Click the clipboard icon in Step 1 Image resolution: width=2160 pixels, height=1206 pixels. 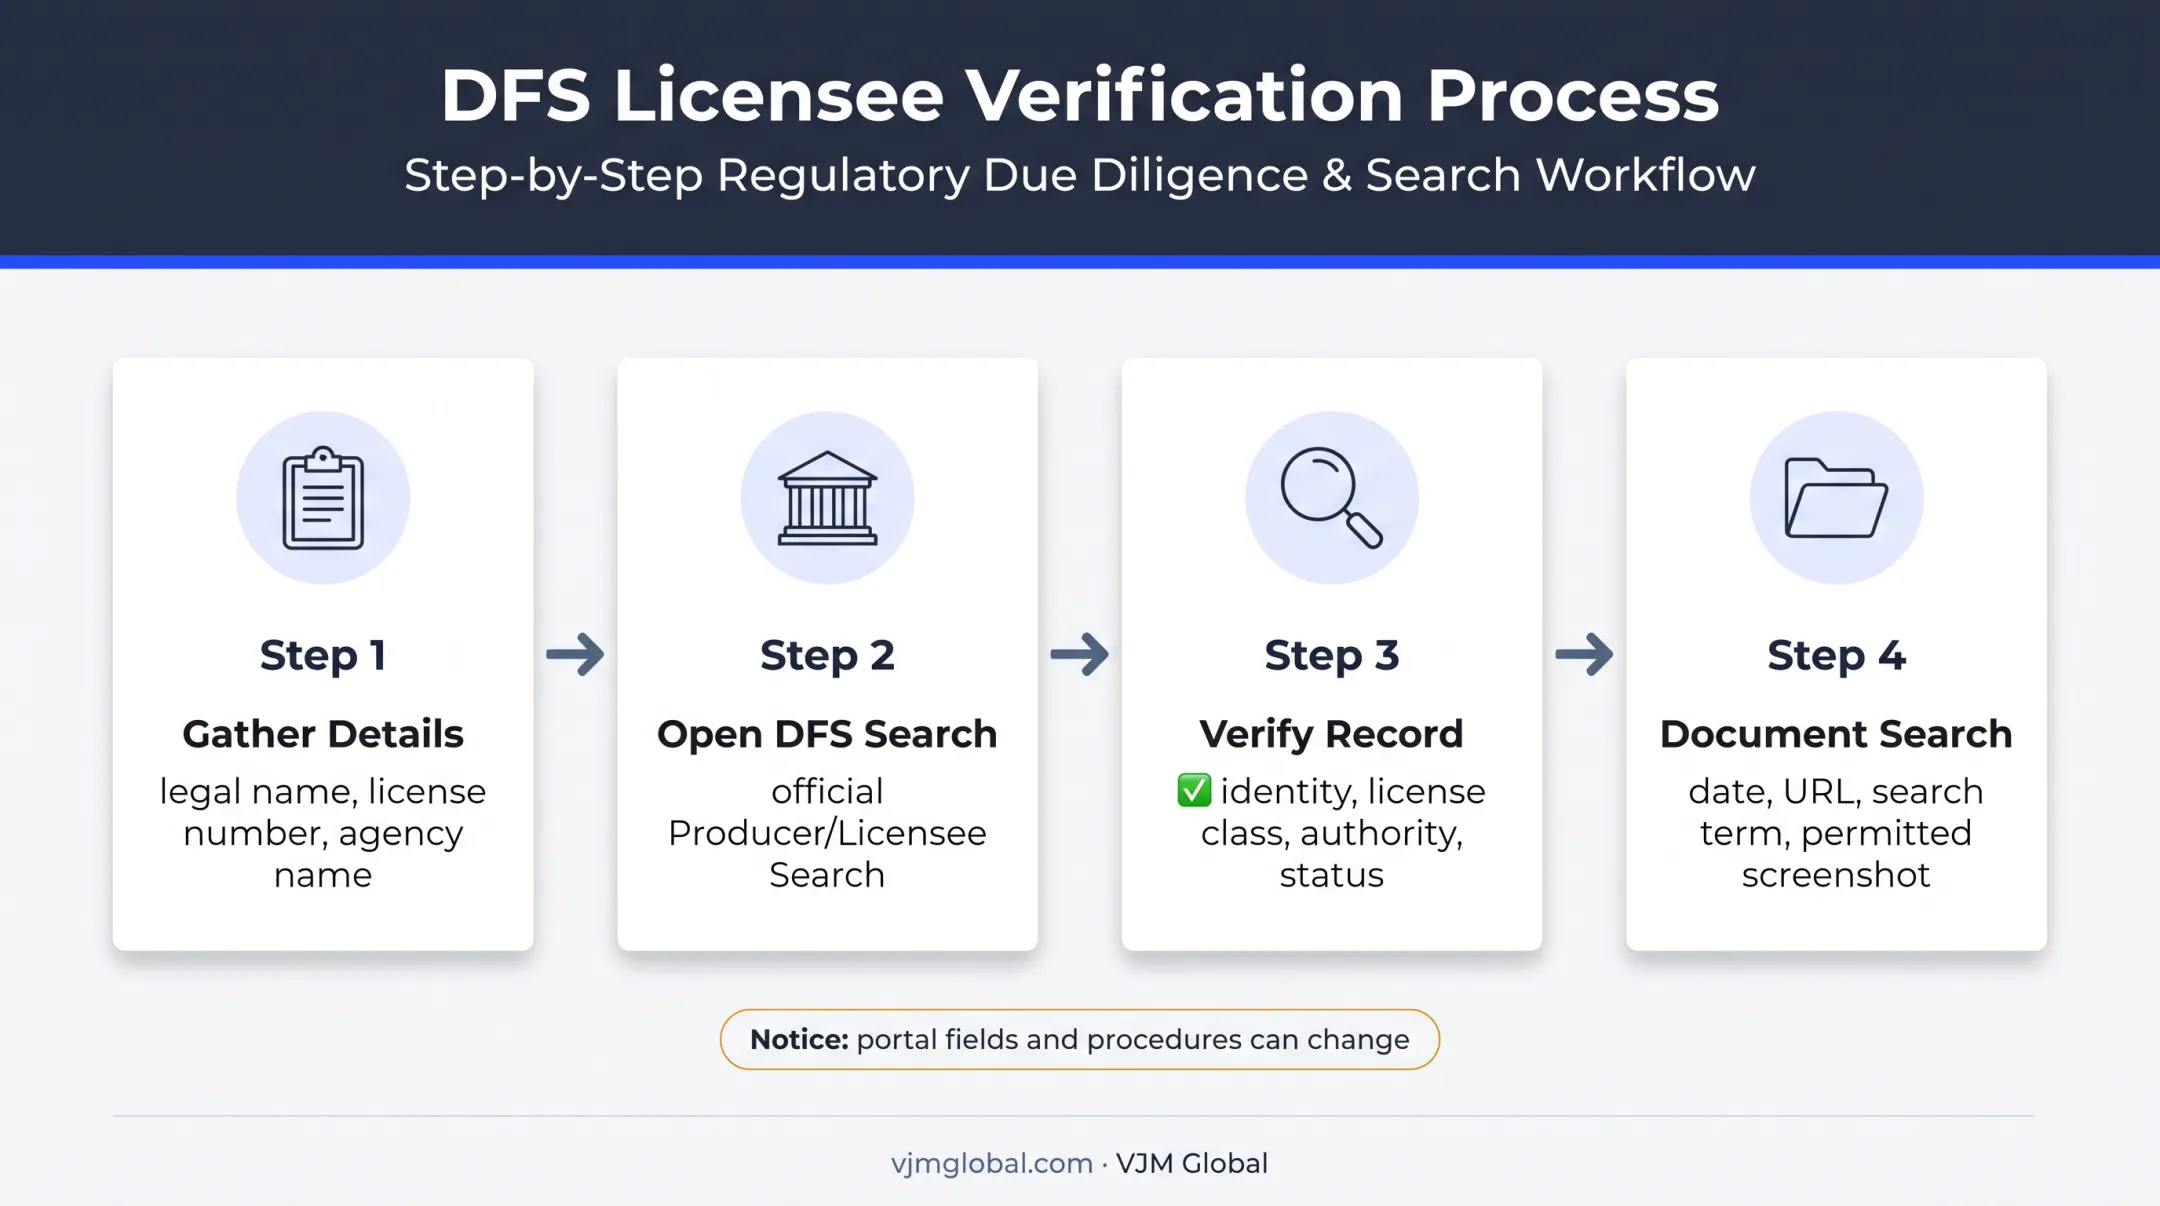coord(323,498)
